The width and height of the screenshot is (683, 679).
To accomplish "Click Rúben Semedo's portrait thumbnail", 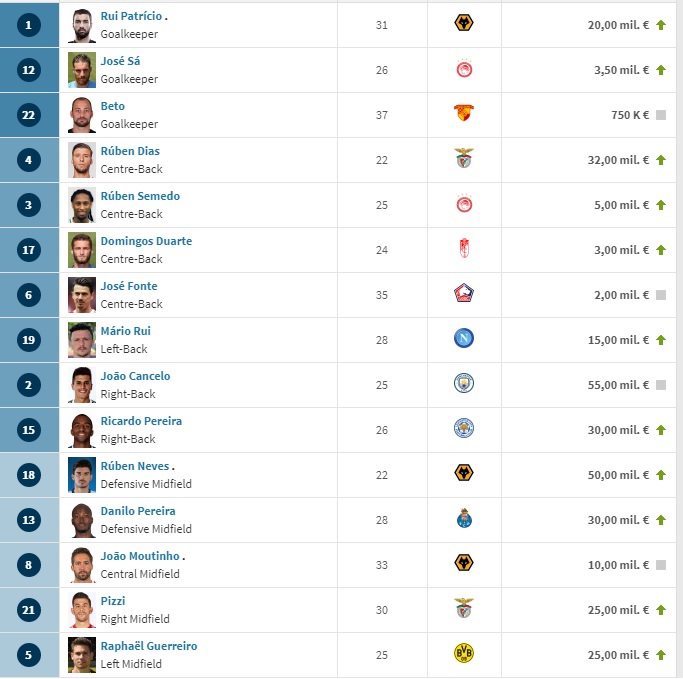I will pyautogui.click(x=82, y=205).
